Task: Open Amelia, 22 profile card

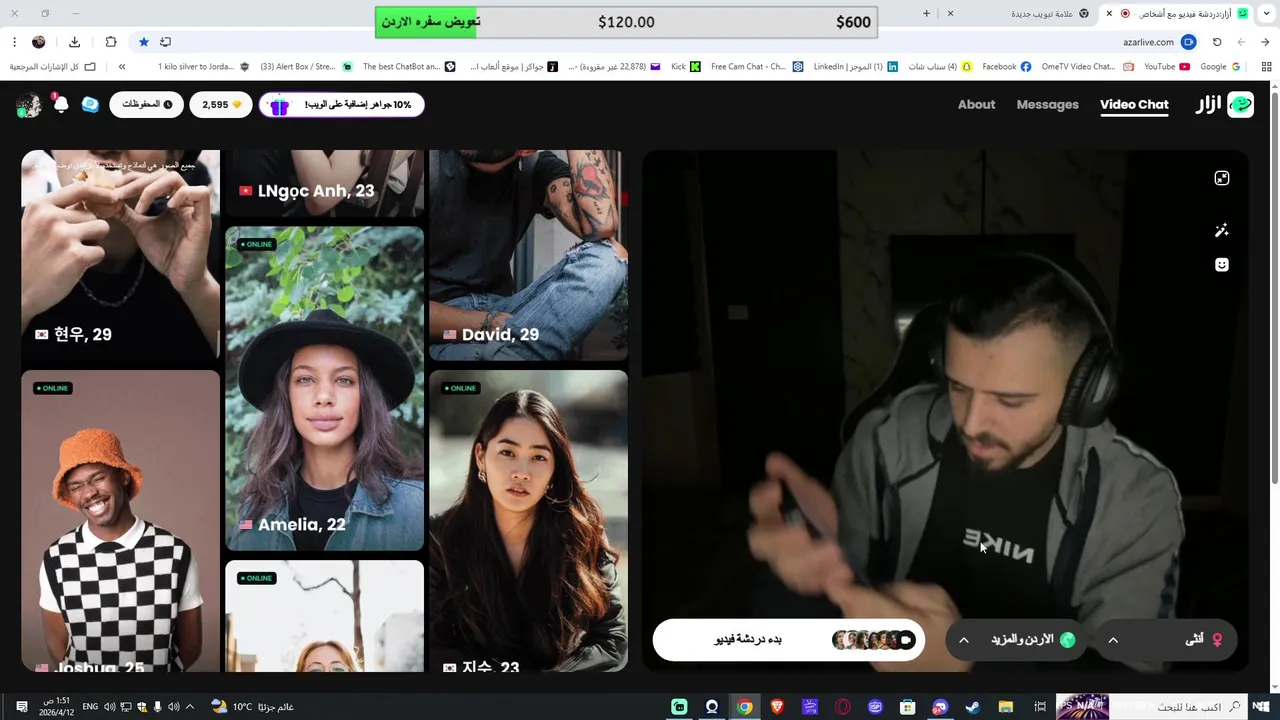Action: 324,388
